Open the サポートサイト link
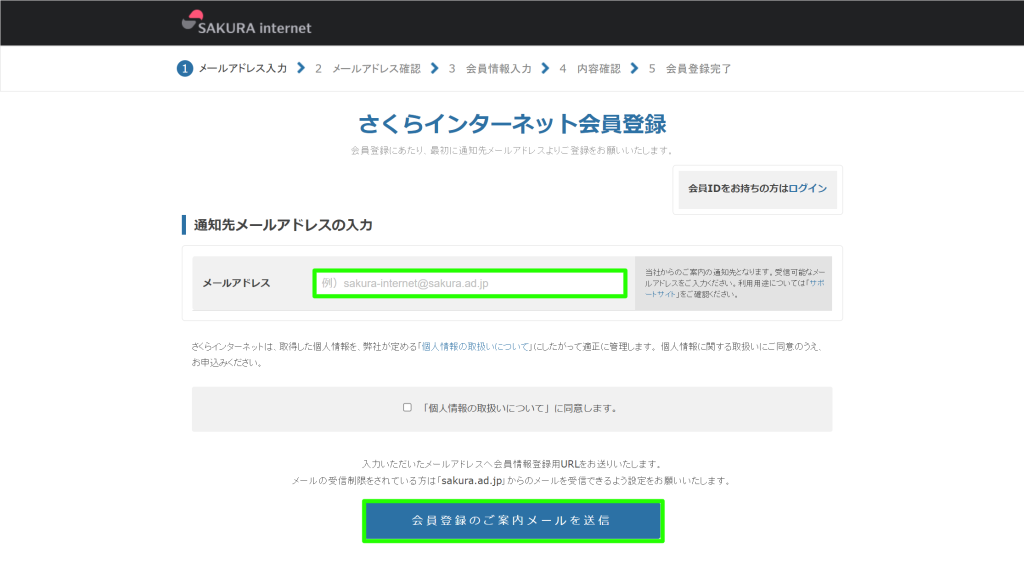 735,289
